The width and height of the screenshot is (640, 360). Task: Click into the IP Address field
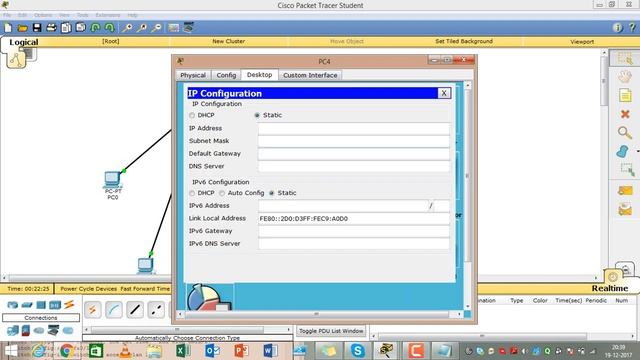point(354,128)
